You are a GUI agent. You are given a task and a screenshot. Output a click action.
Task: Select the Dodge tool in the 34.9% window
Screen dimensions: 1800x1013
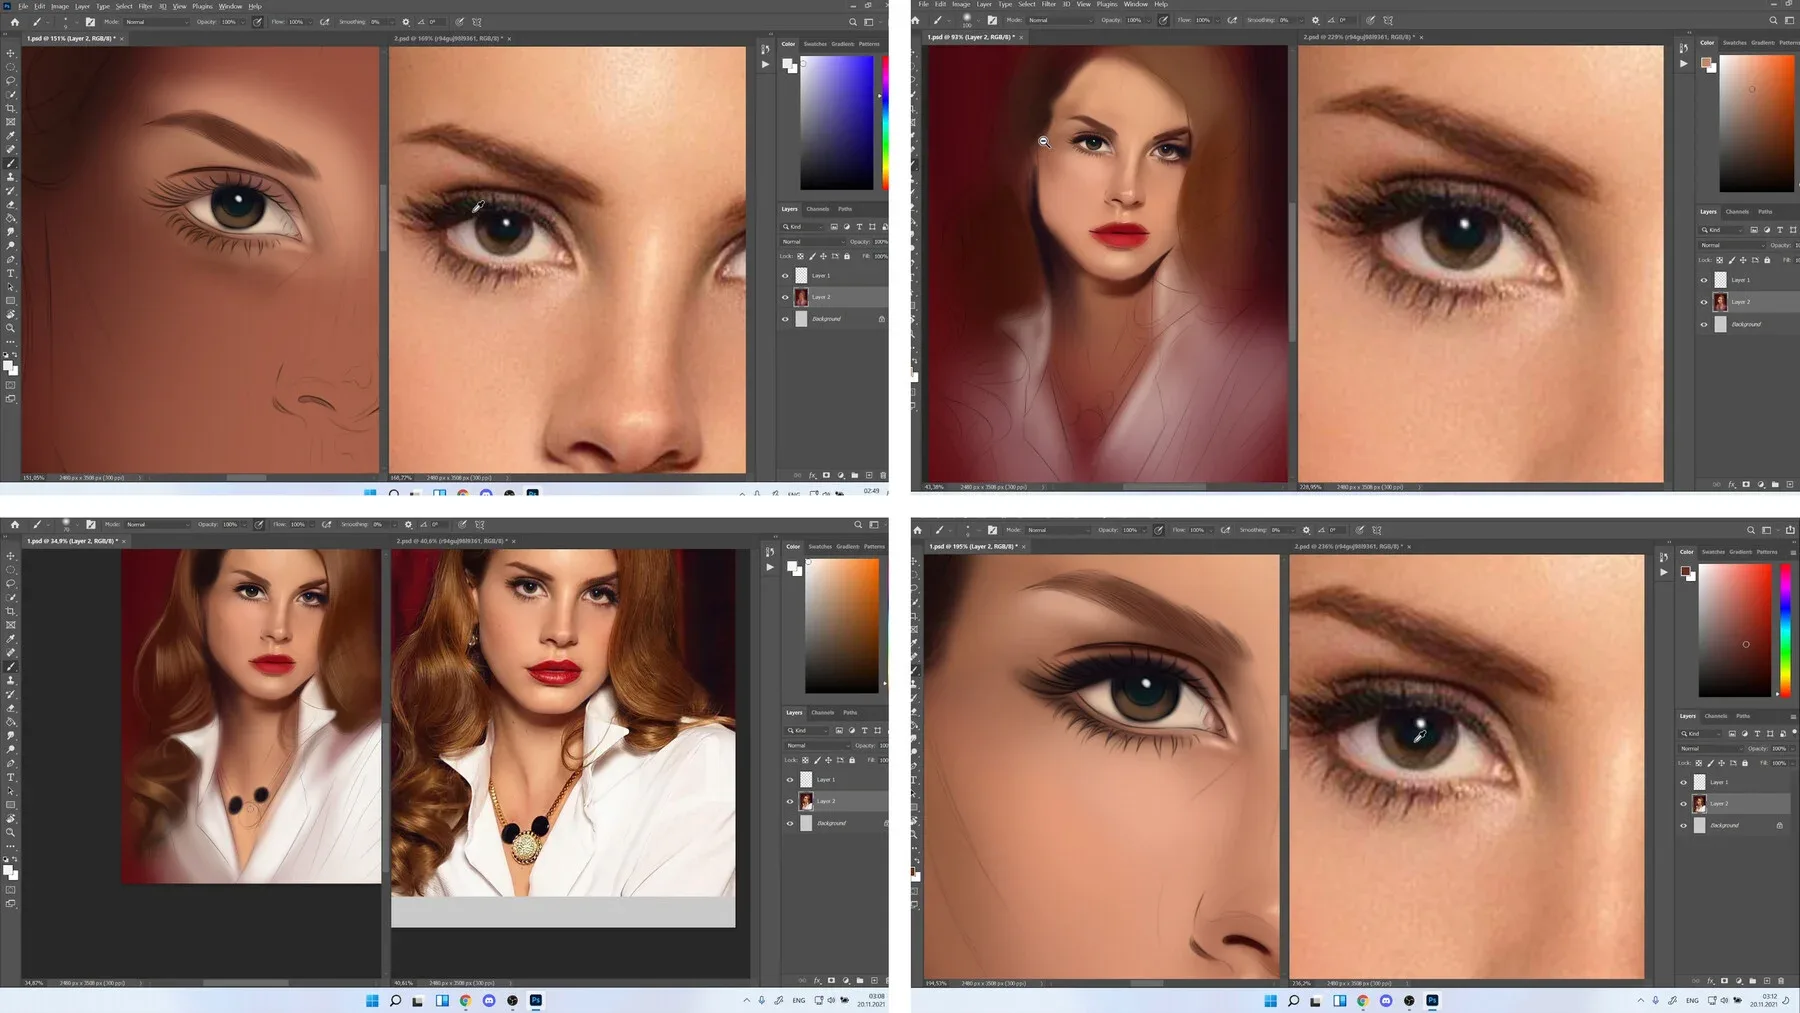(x=11, y=749)
